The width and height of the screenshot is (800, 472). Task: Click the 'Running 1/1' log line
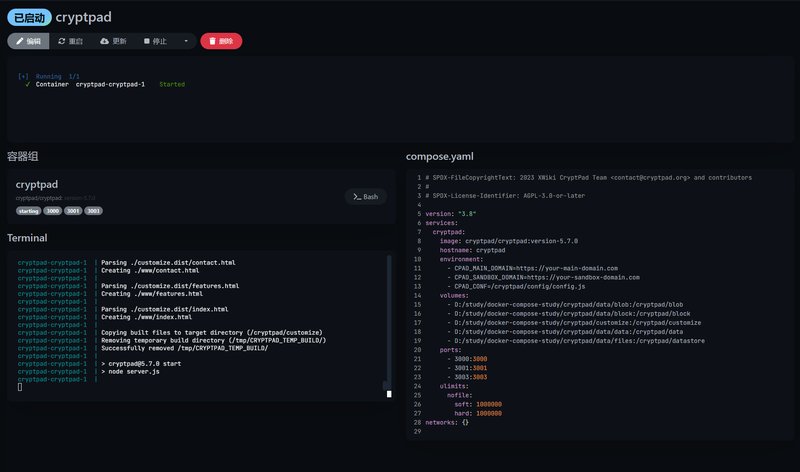pyautogui.click(x=58, y=76)
